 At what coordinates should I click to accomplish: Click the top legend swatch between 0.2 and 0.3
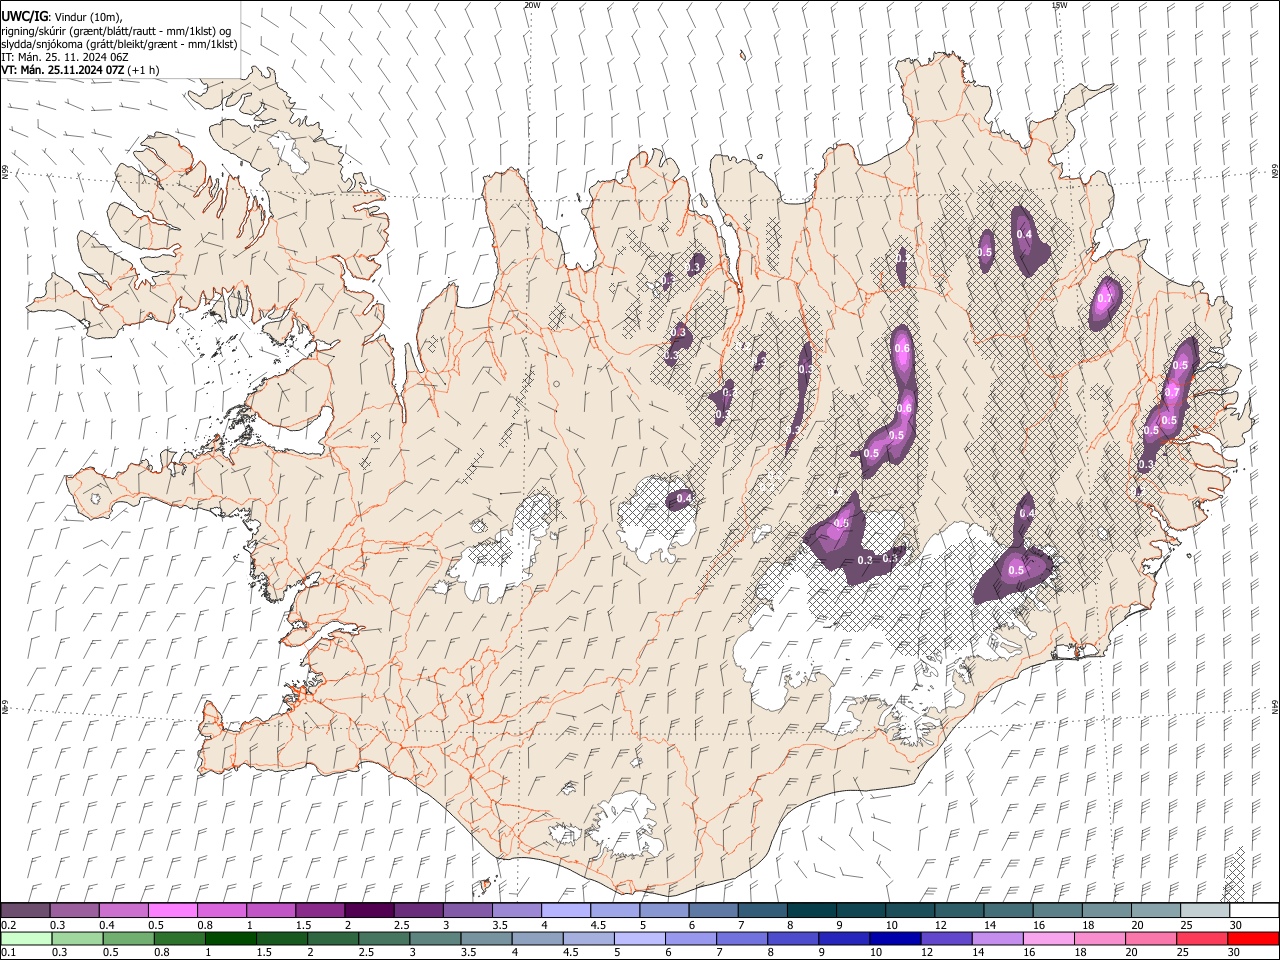[x=25, y=910]
